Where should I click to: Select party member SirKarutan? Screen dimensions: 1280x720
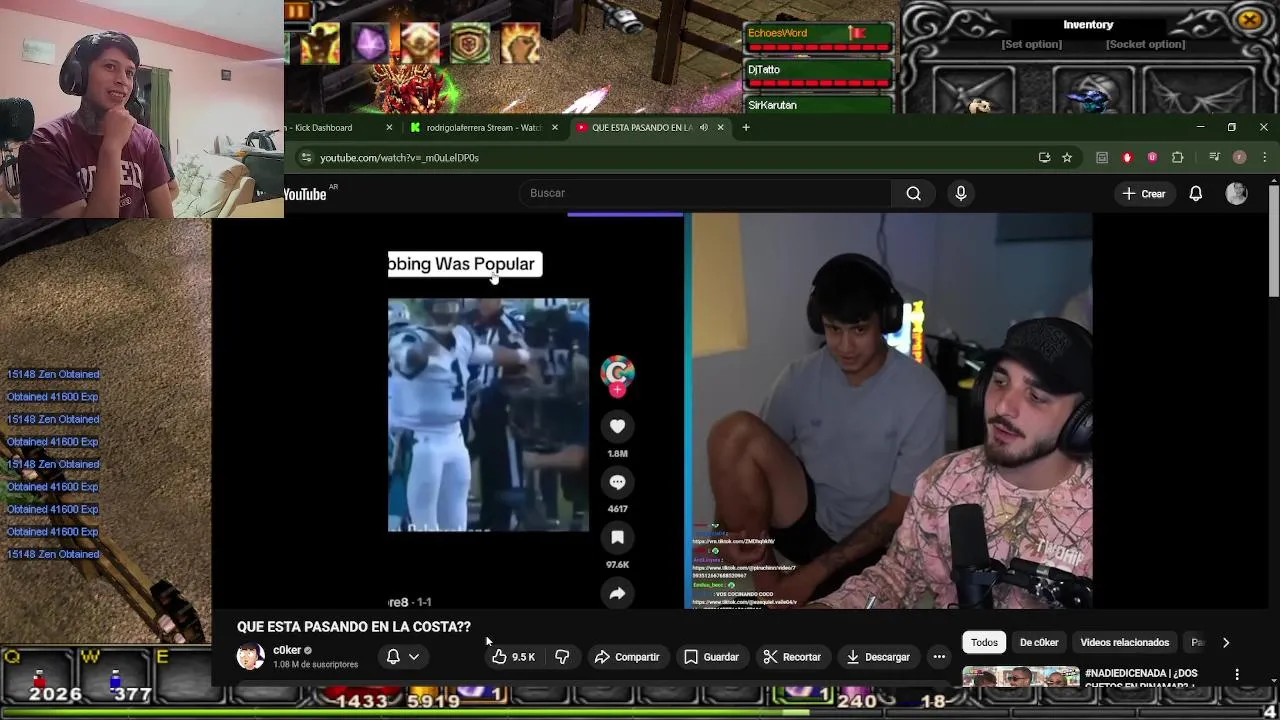click(x=818, y=105)
